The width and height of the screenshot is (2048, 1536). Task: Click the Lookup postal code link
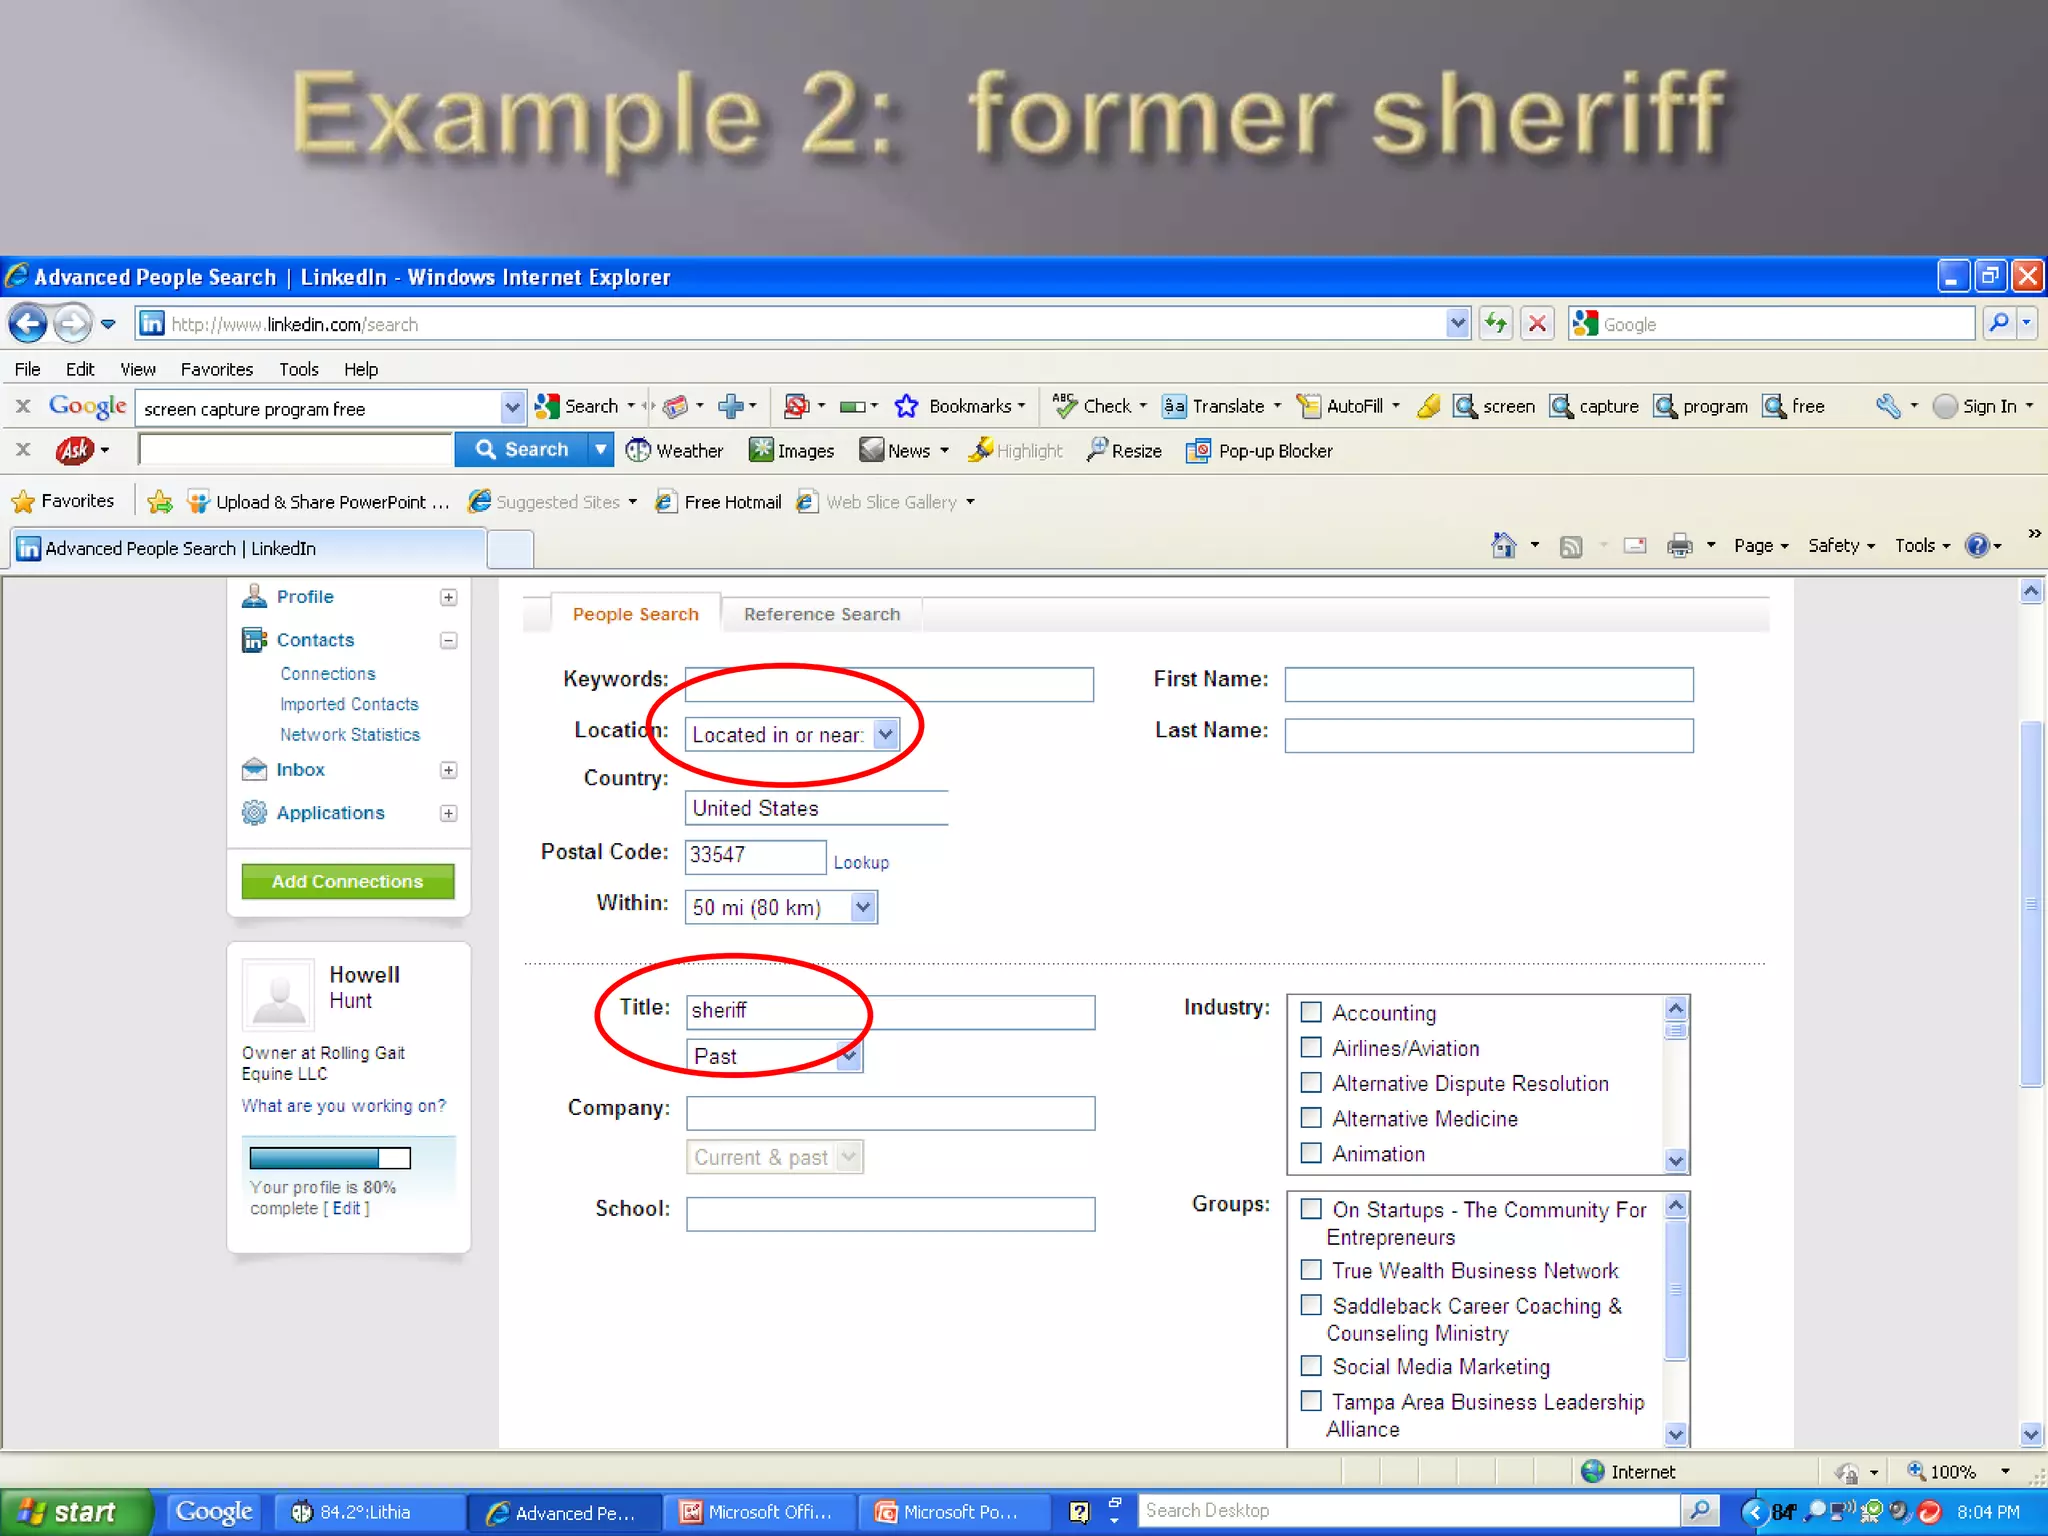pyautogui.click(x=861, y=862)
